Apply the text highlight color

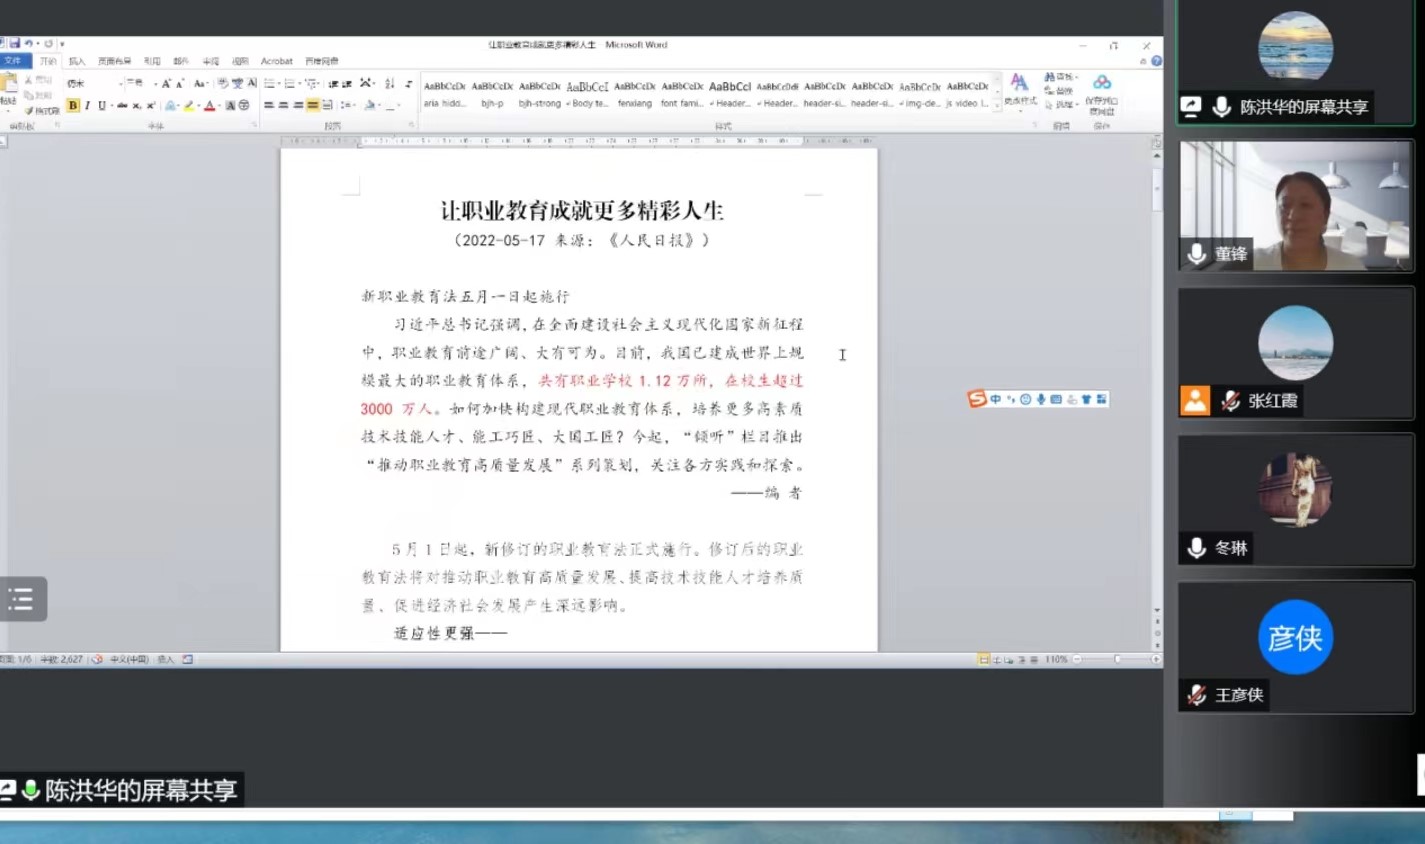pos(188,105)
